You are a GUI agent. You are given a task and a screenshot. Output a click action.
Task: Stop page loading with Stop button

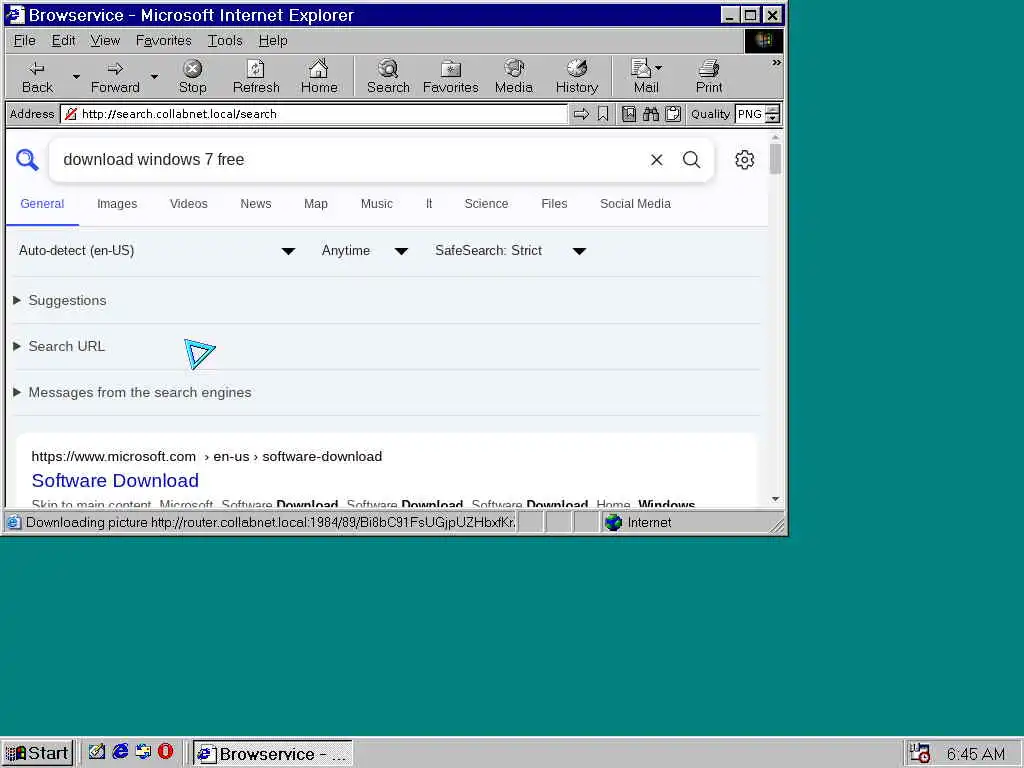(193, 77)
